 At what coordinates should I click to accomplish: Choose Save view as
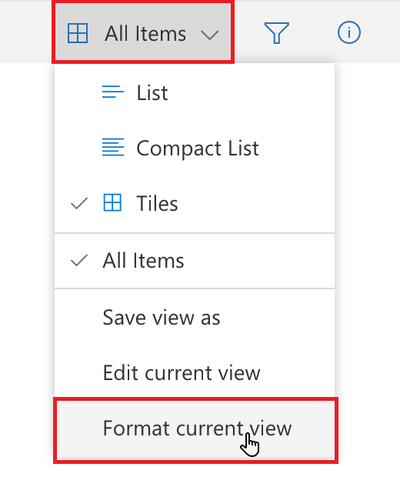tap(195, 317)
